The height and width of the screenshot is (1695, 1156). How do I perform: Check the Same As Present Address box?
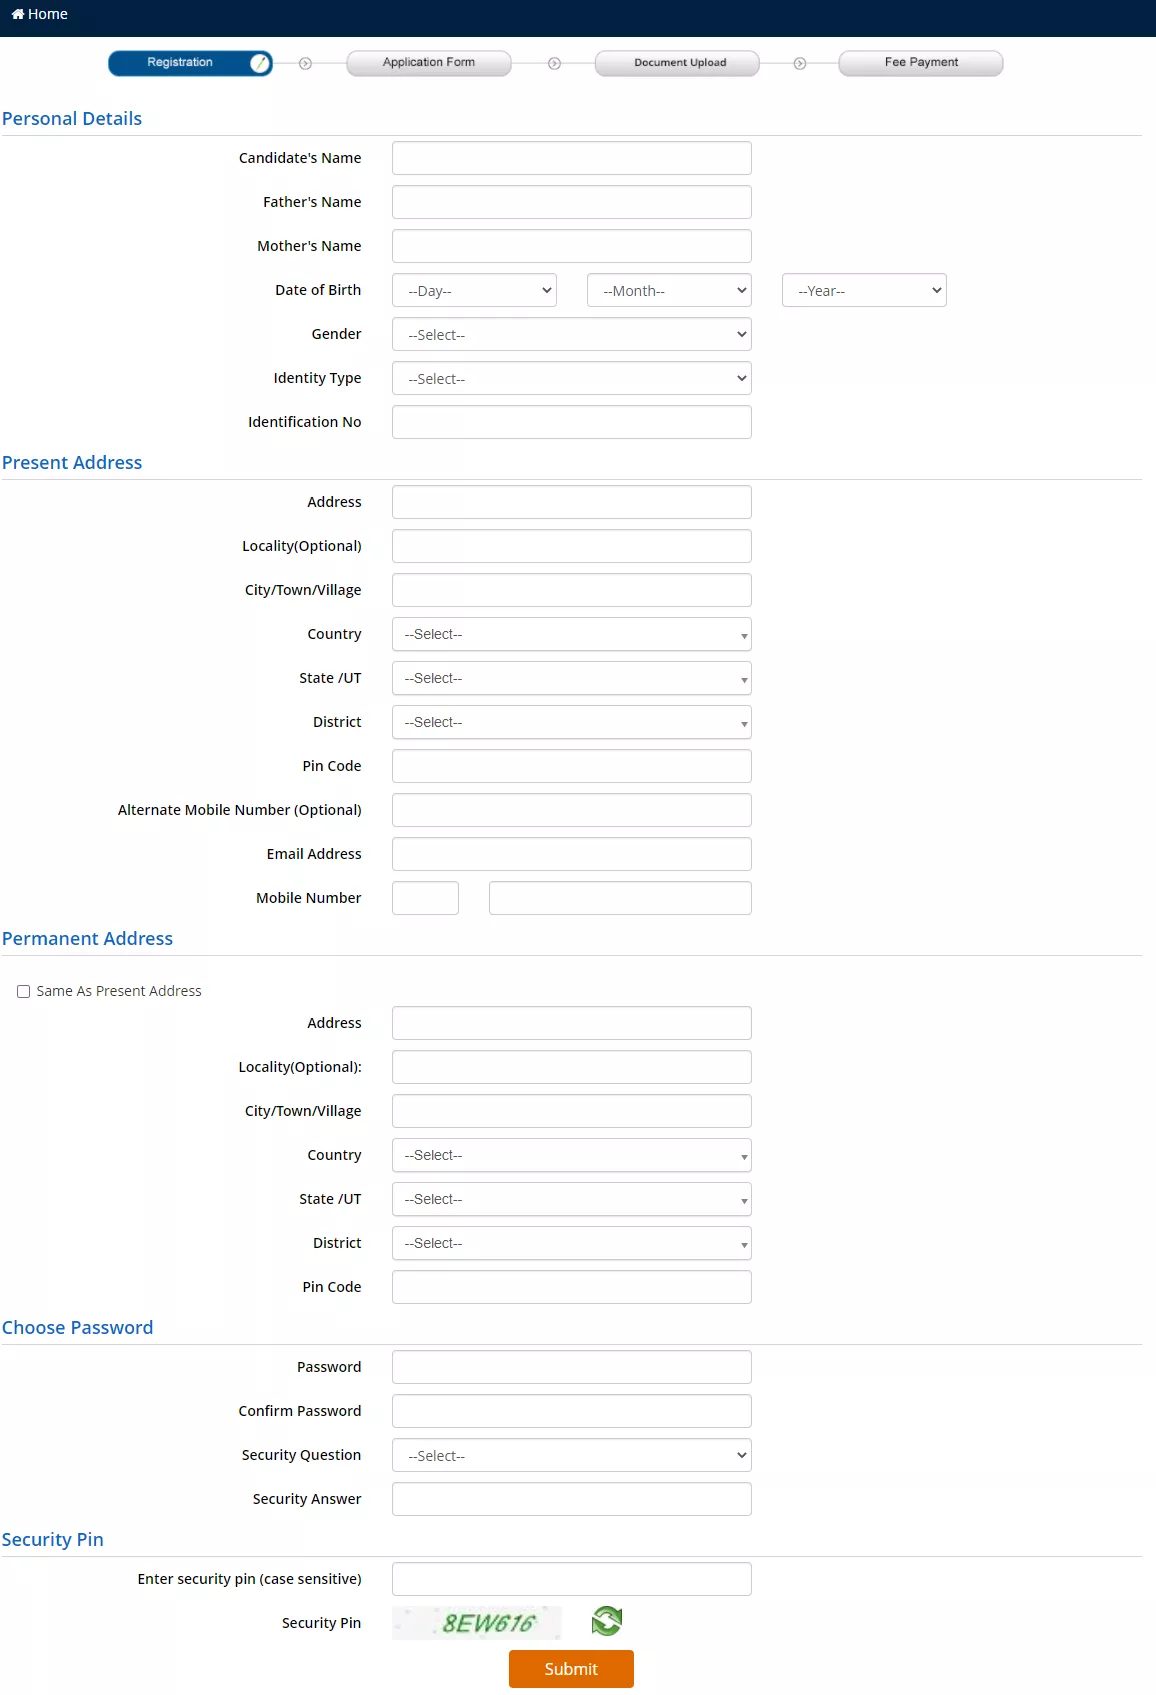click(x=23, y=991)
